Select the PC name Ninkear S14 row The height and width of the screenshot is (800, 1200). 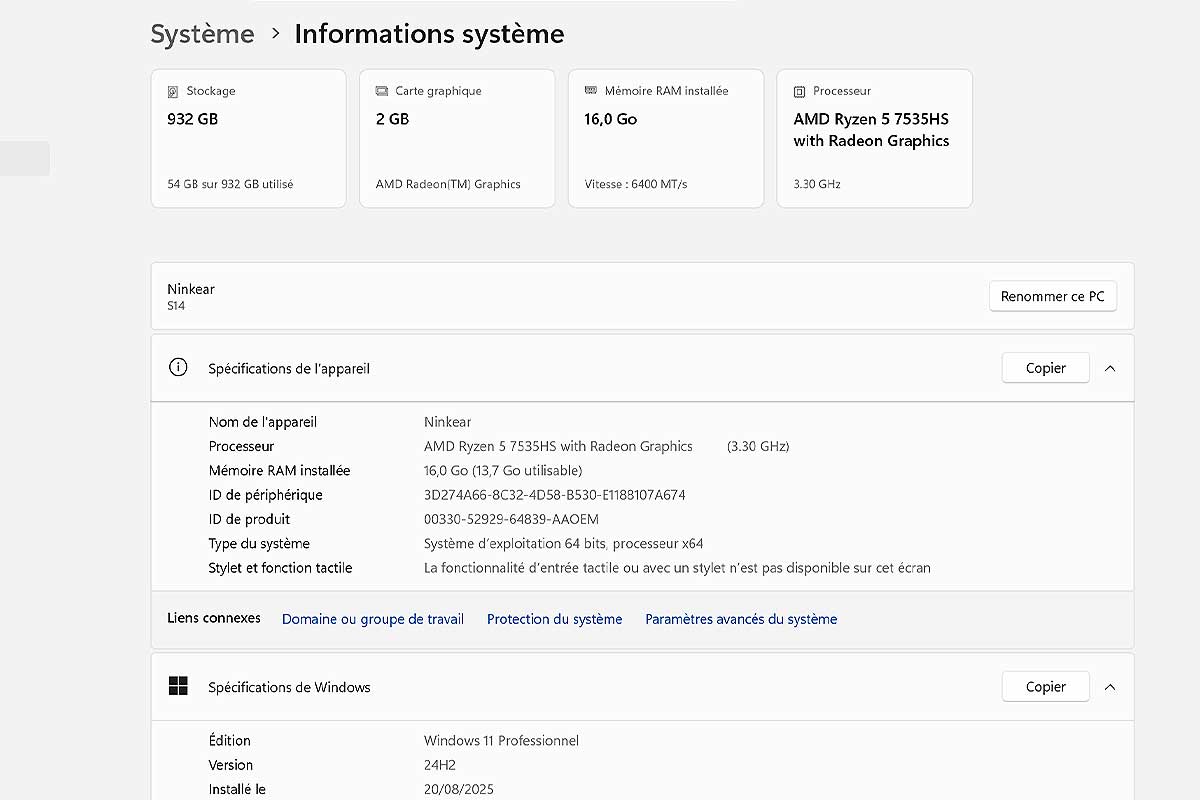642,296
